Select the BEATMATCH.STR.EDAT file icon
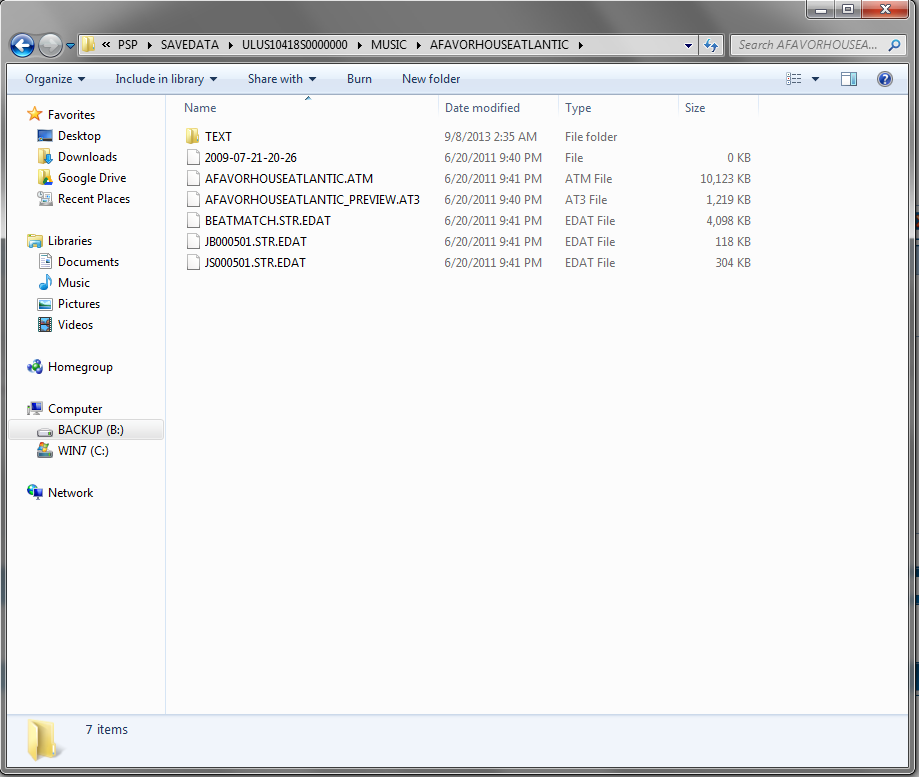The width and height of the screenshot is (919, 777). coord(193,221)
